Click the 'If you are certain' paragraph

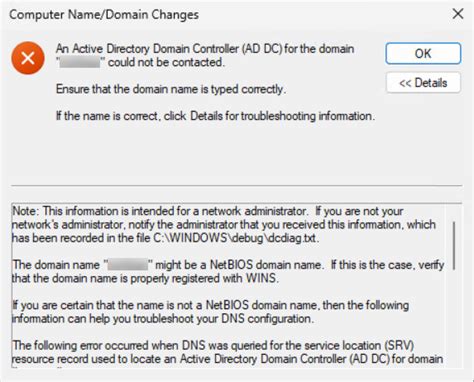tap(210, 312)
